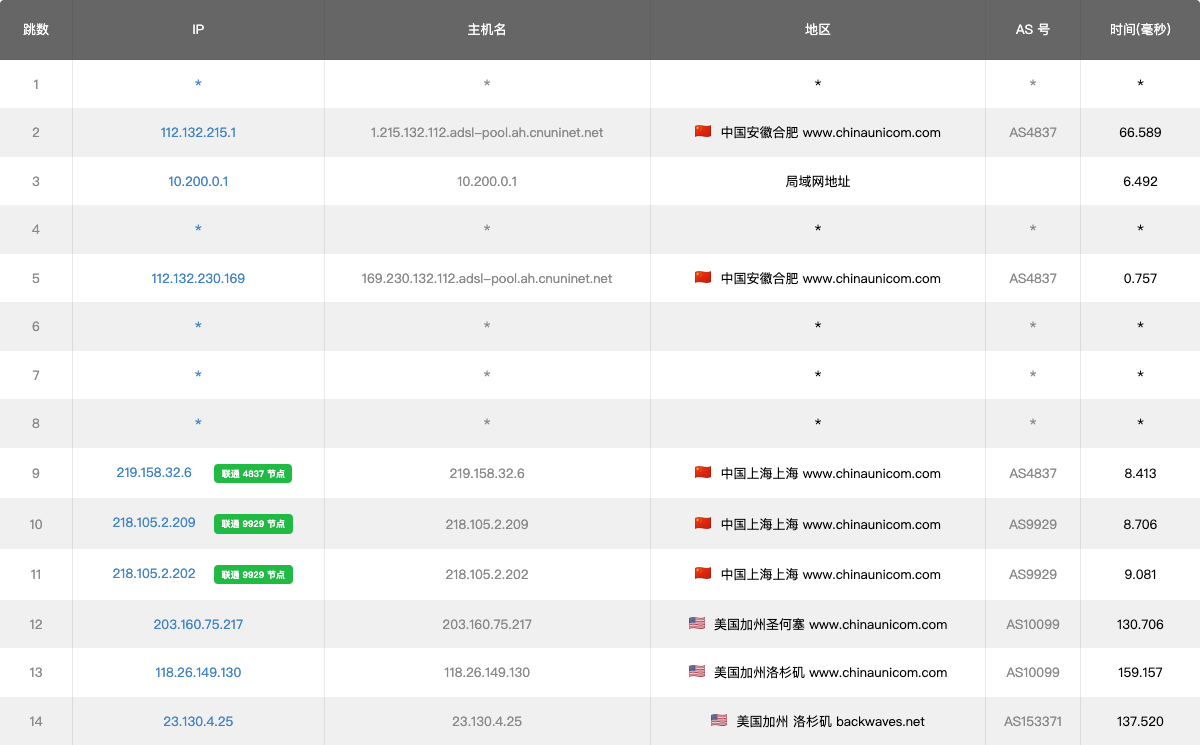Image resolution: width=1200 pixels, height=745 pixels.
Task: Open IP link 219.158.32.6
Action: click(x=154, y=472)
